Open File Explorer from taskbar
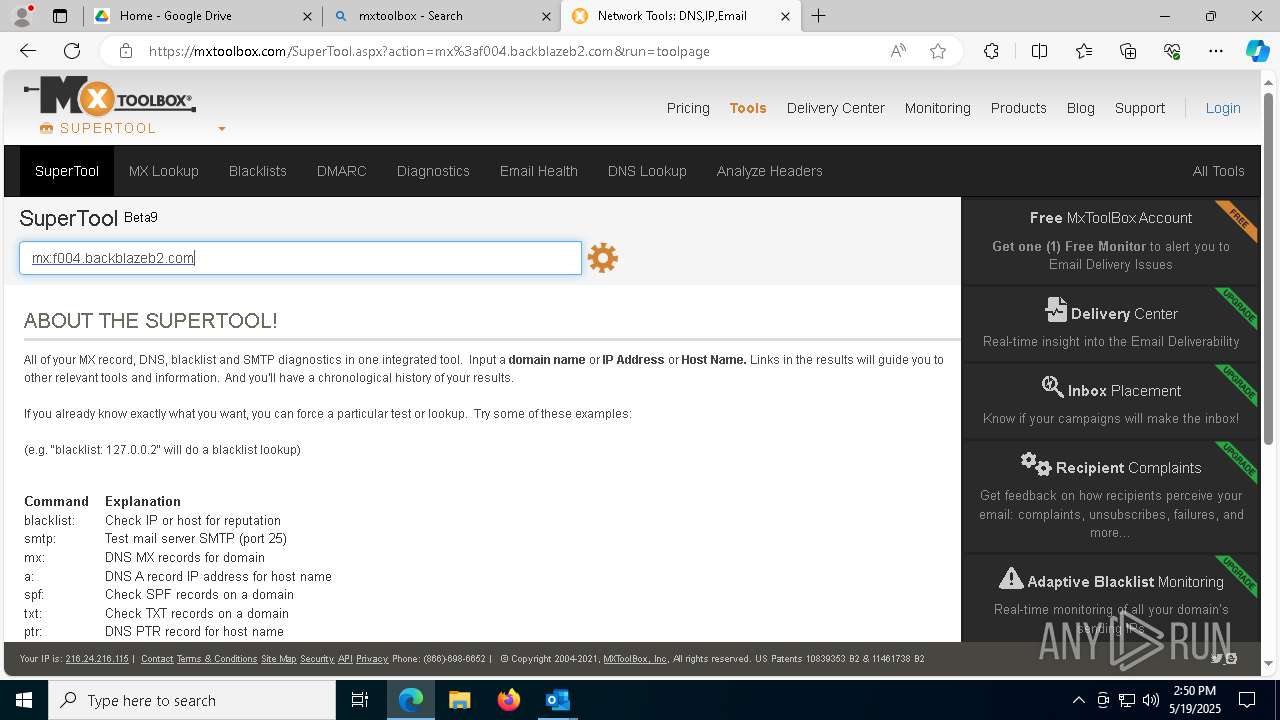1280x720 pixels. point(460,700)
